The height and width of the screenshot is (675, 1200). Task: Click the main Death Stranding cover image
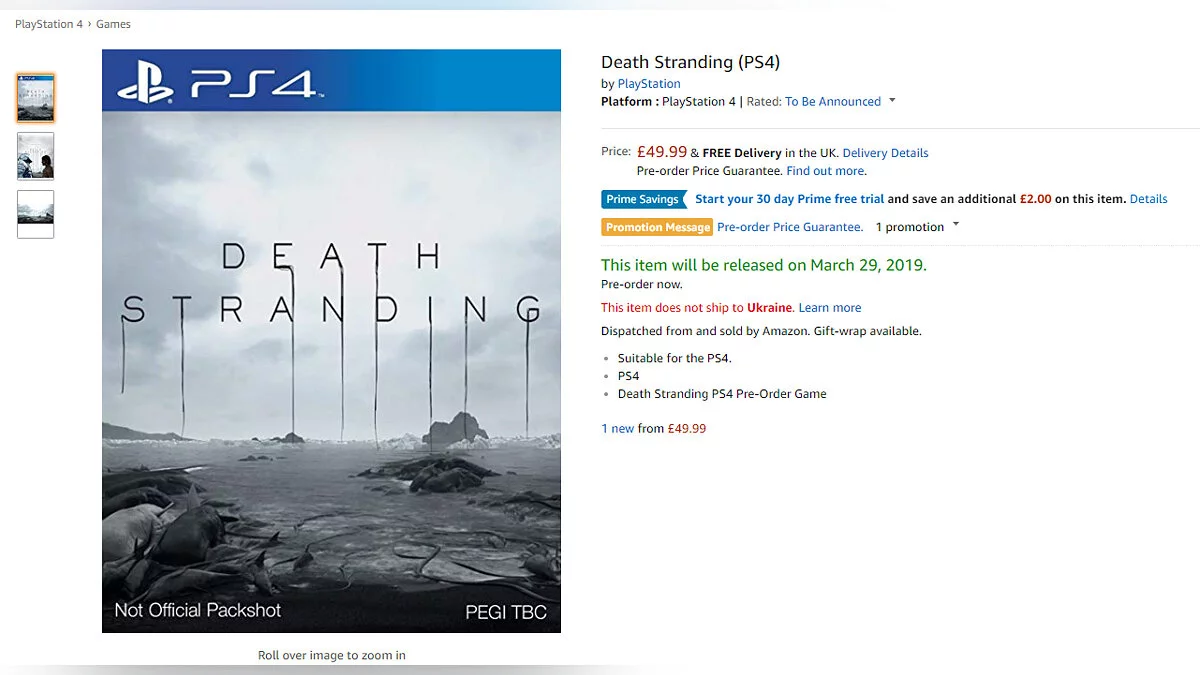click(331, 341)
